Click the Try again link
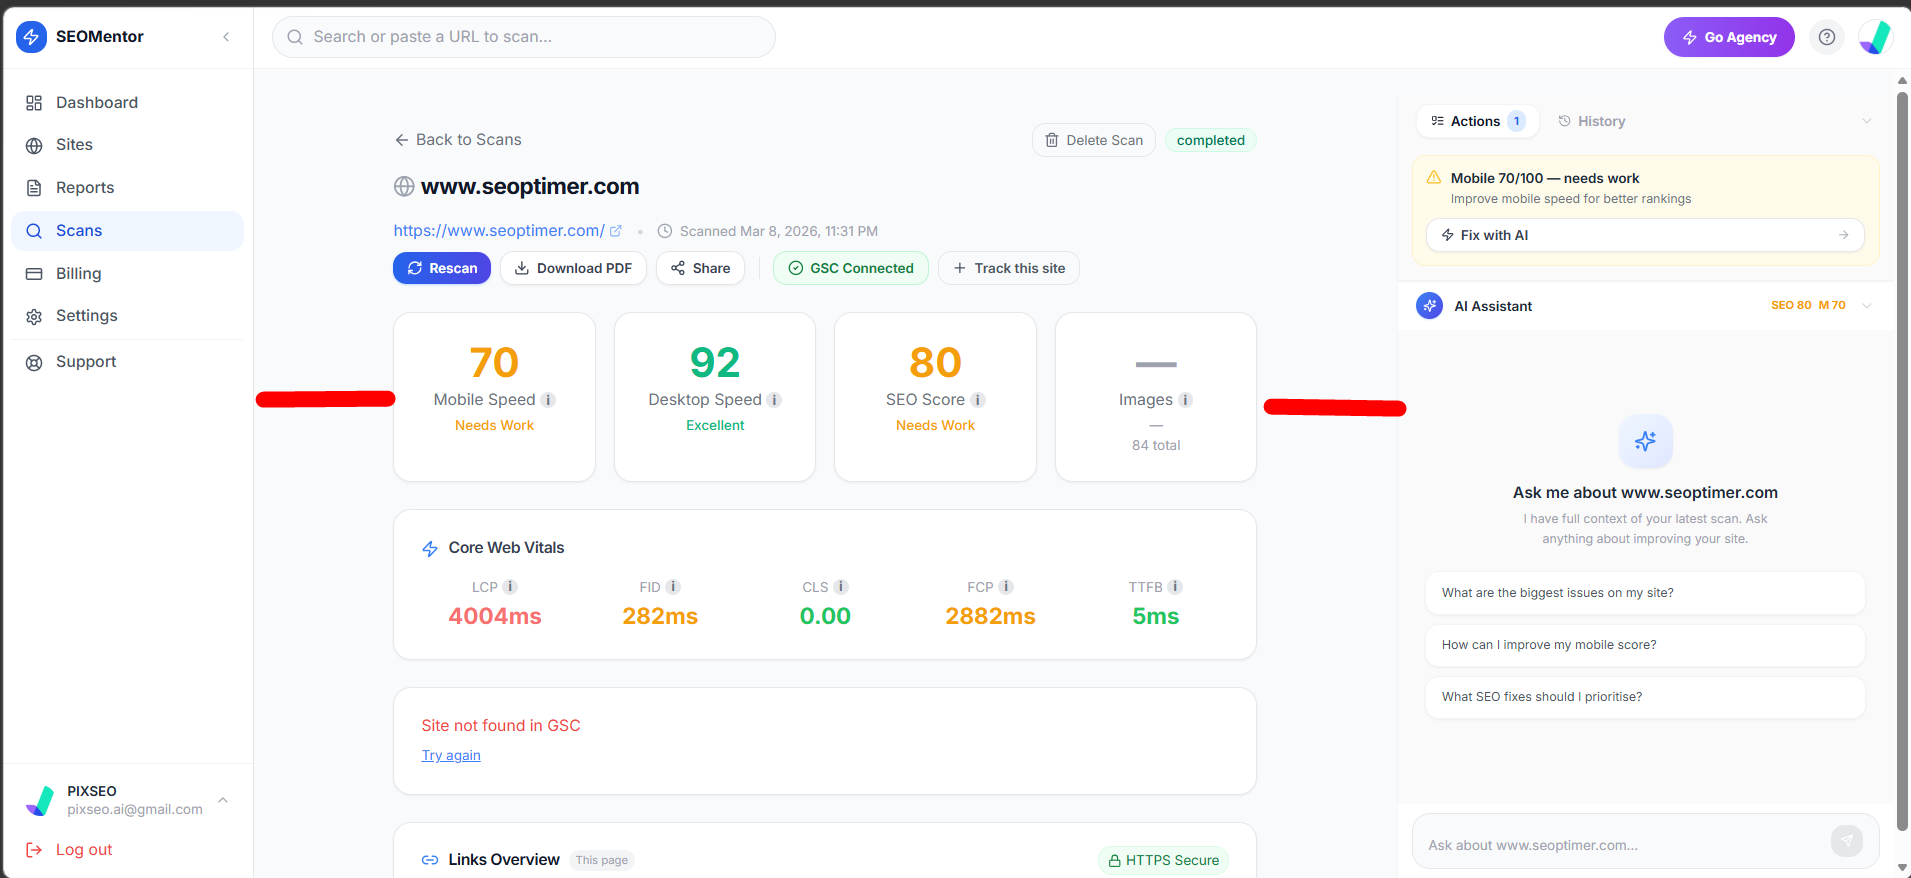 coord(451,756)
